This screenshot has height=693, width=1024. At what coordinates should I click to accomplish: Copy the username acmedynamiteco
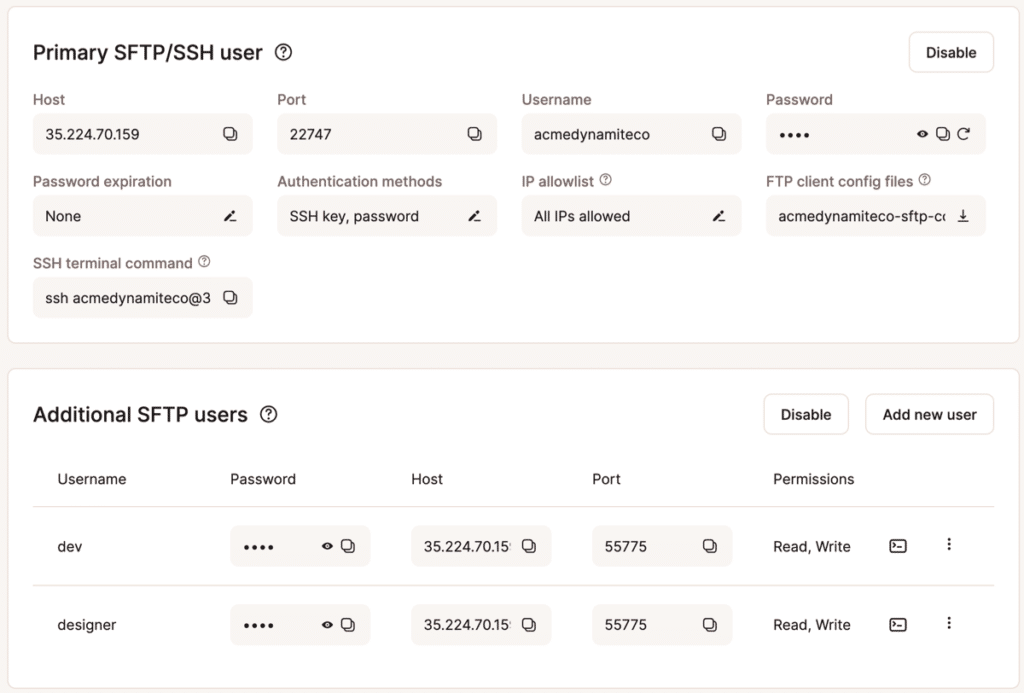pos(719,134)
